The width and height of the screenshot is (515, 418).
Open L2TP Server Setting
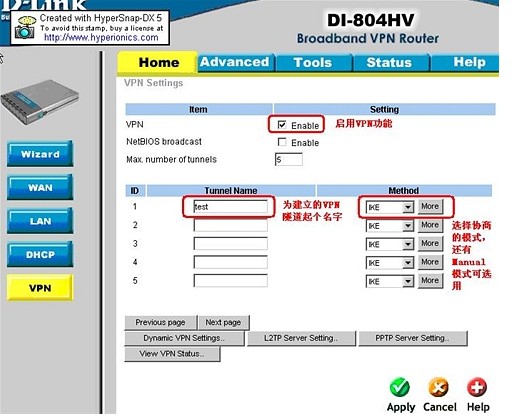click(301, 338)
